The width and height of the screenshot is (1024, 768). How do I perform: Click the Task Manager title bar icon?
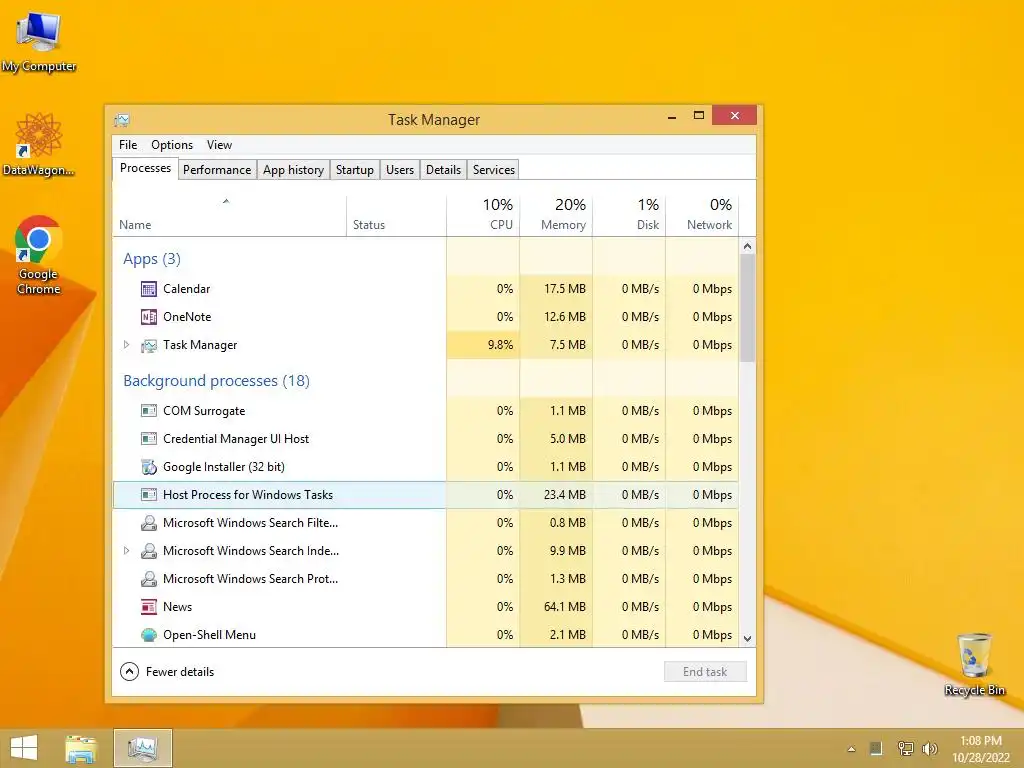(x=122, y=120)
